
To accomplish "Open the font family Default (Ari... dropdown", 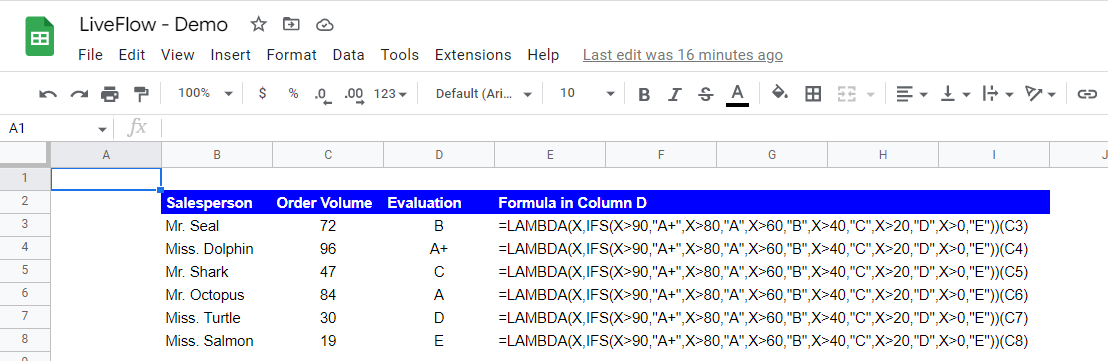I will tap(484, 93).
